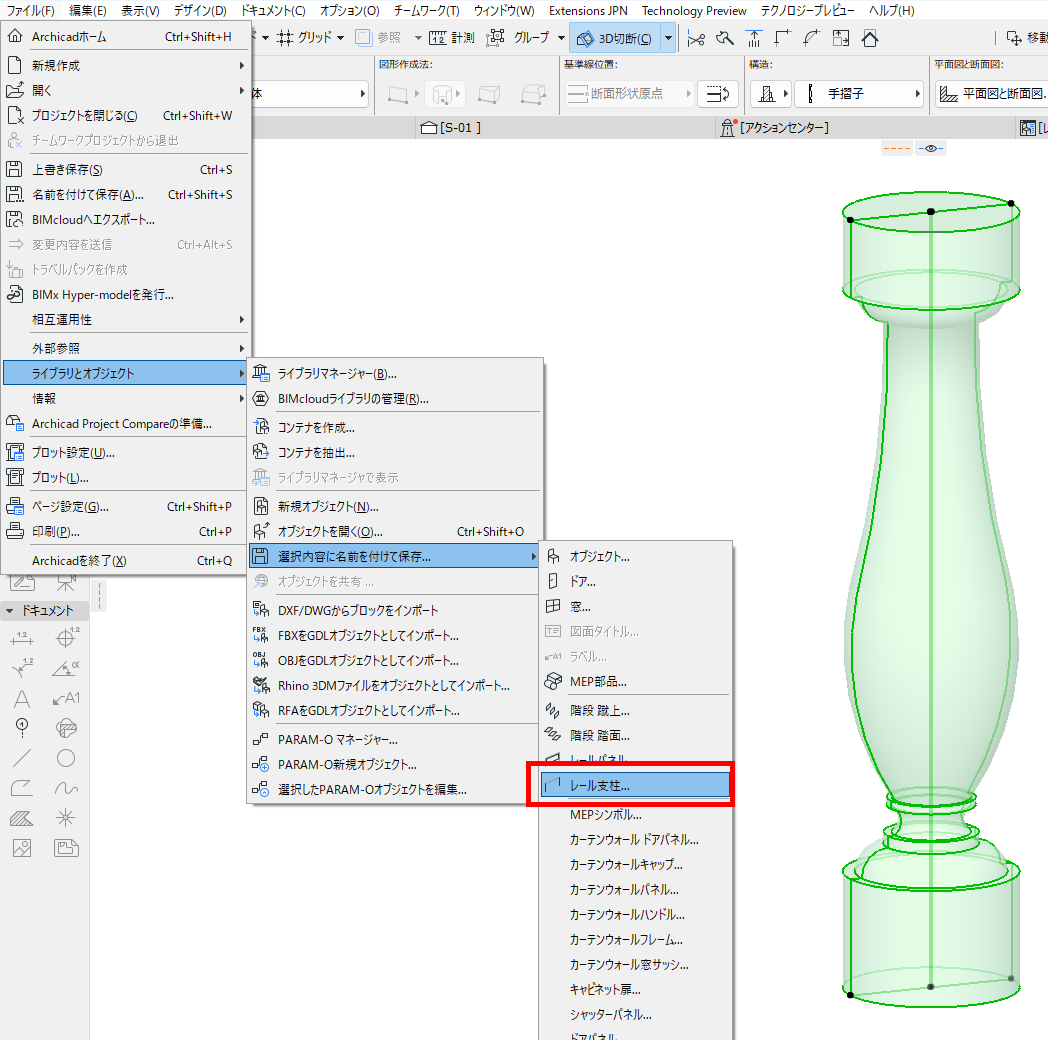The image size is (1048, 1040).
Task: Open the 手摺子 structure dropdown
Action: click(x=859, y=94)
